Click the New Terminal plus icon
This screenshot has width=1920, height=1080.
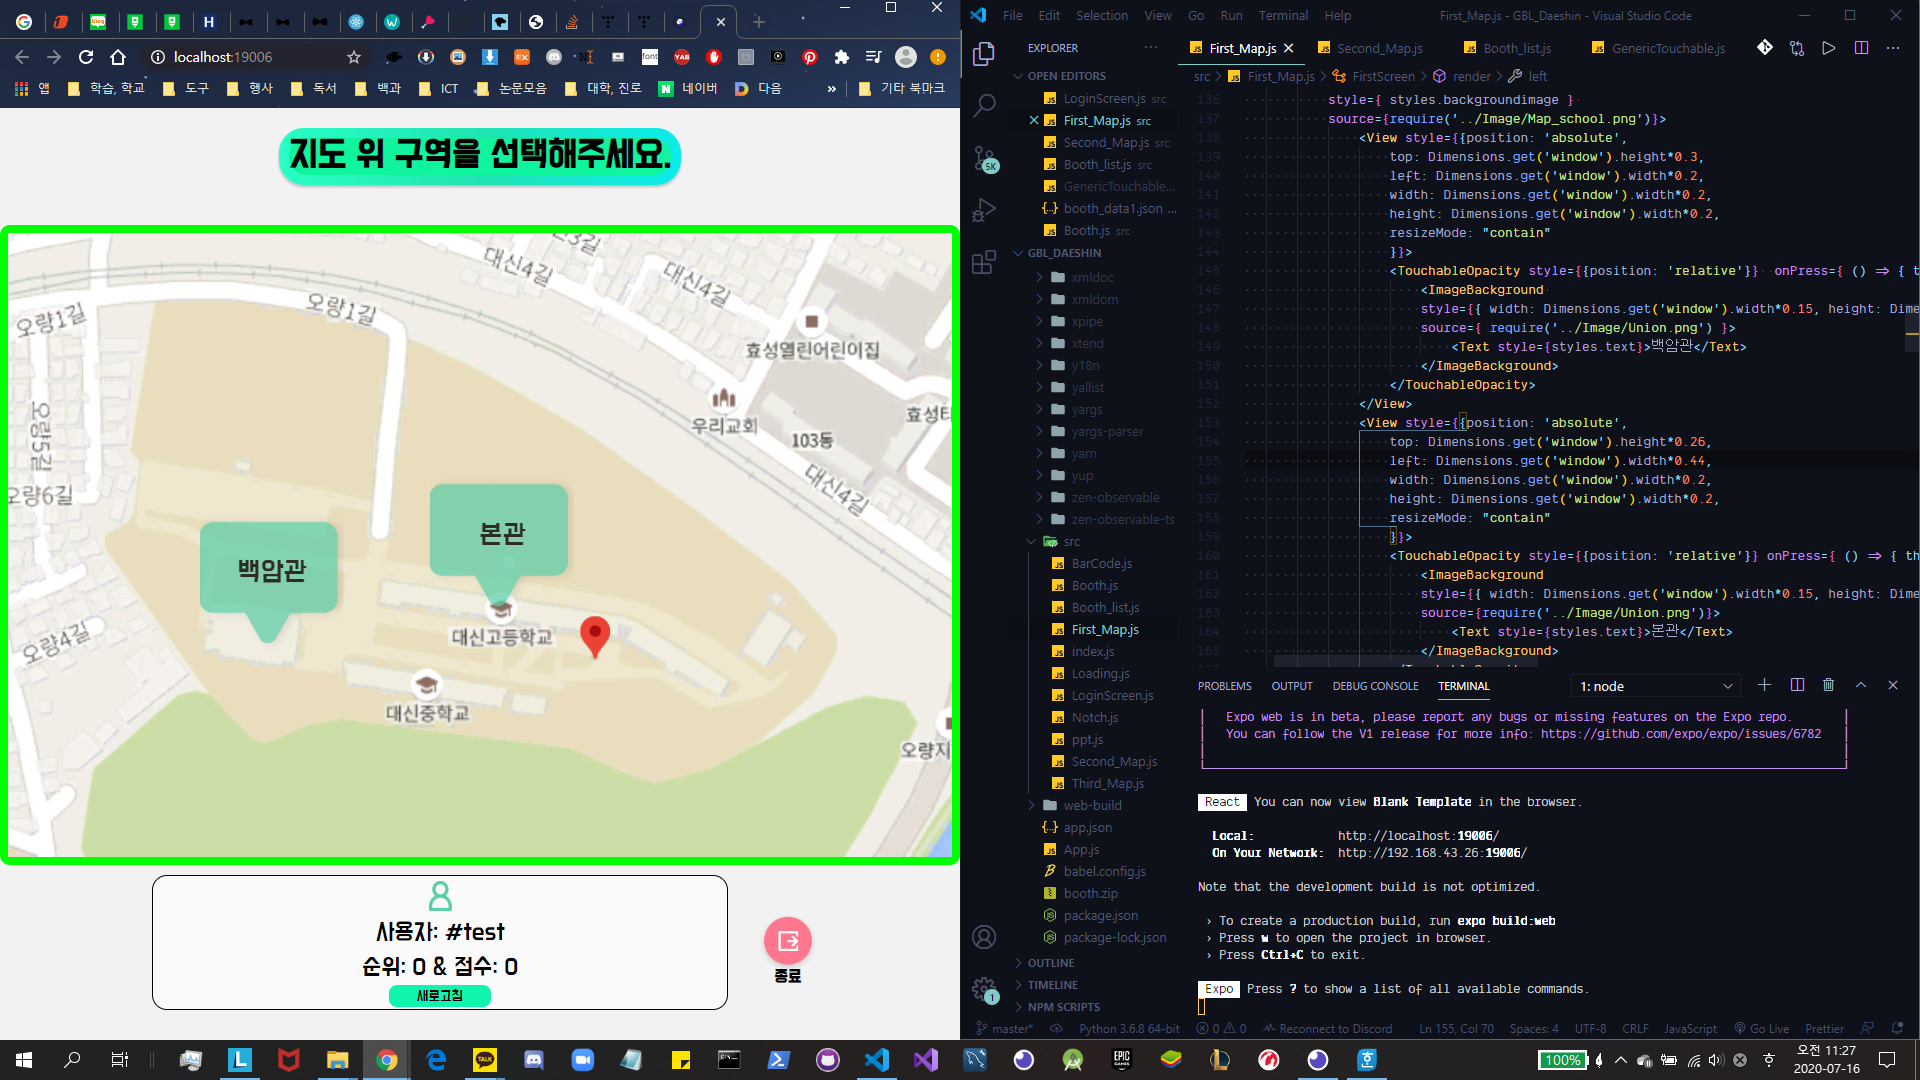[x=1764, y=685]
